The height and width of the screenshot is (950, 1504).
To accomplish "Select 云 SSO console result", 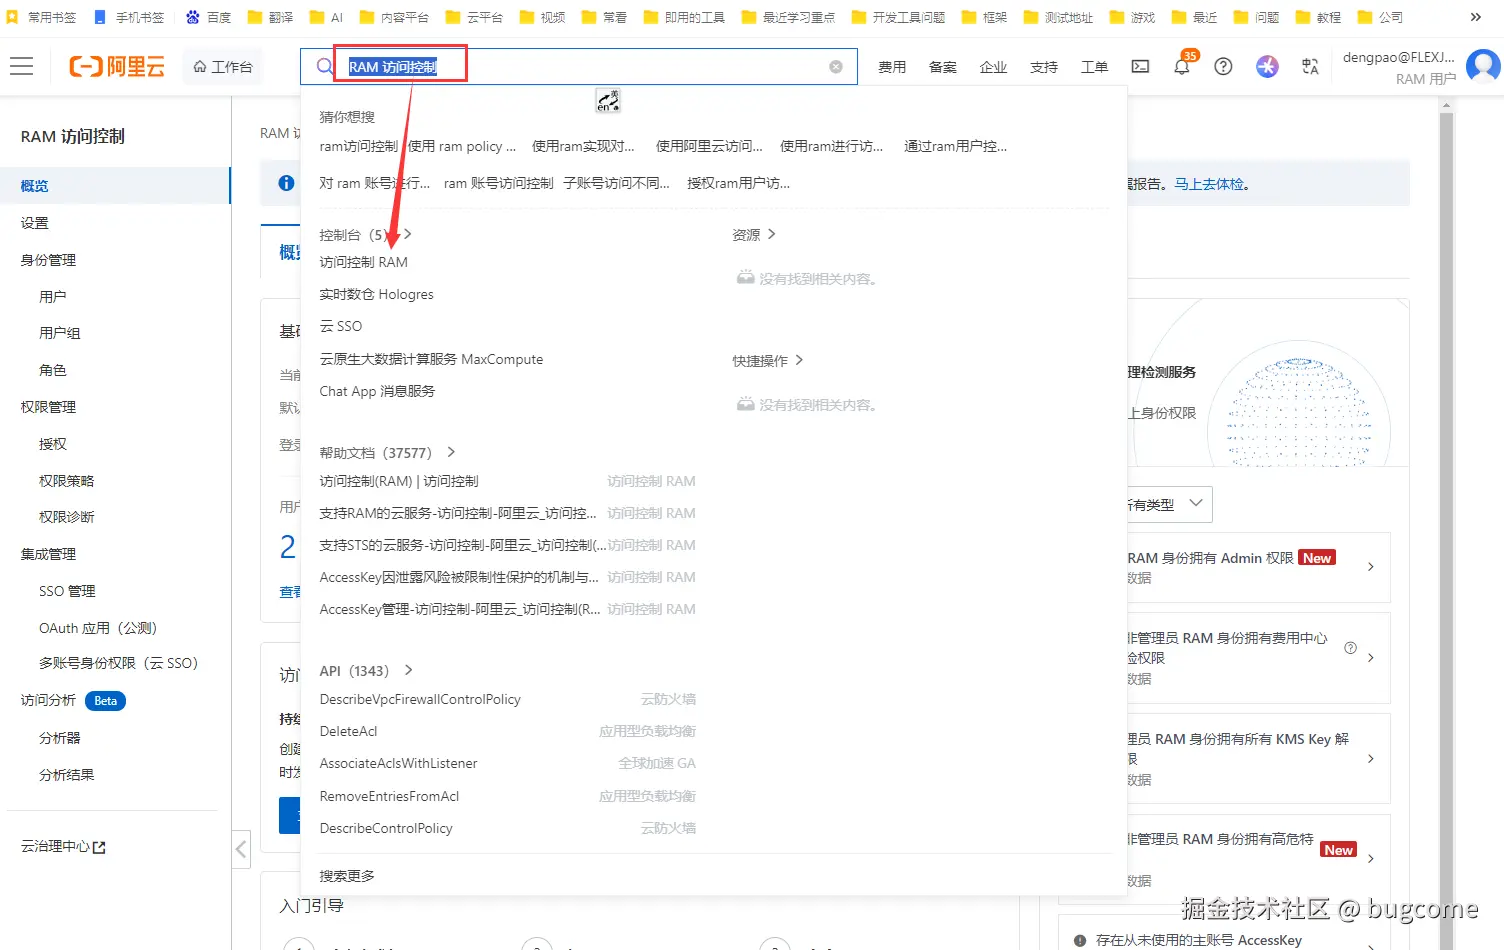I will point(341,326).
